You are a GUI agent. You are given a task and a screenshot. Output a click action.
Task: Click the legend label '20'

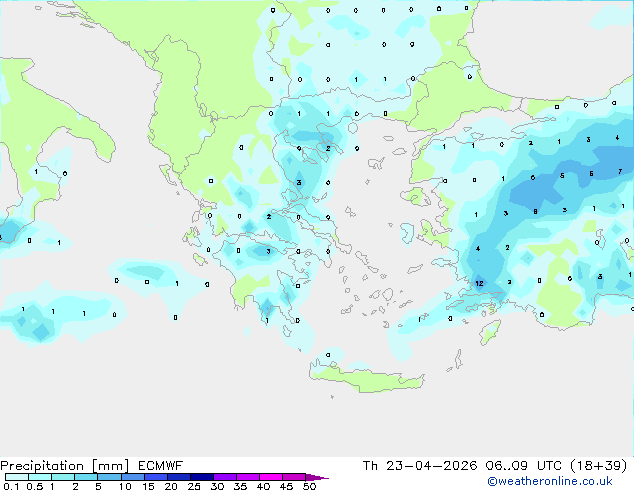171,486
